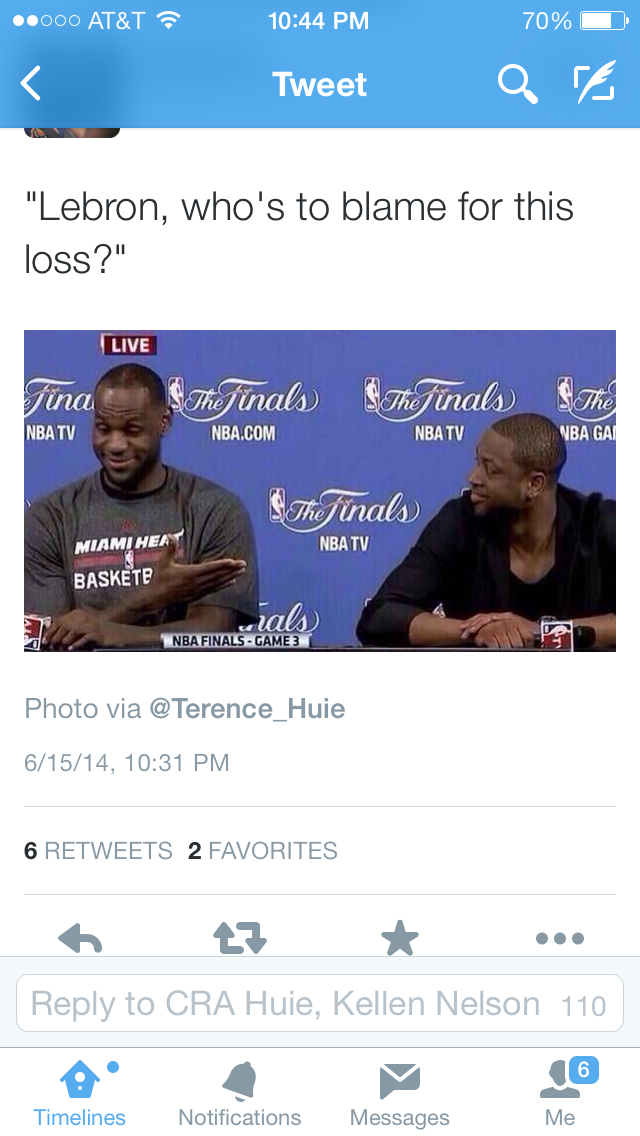Tap the tweet timestamp 6/15/14, 10:31 PM
This screenshot has width=640, height=1136.
click(127, 762)
